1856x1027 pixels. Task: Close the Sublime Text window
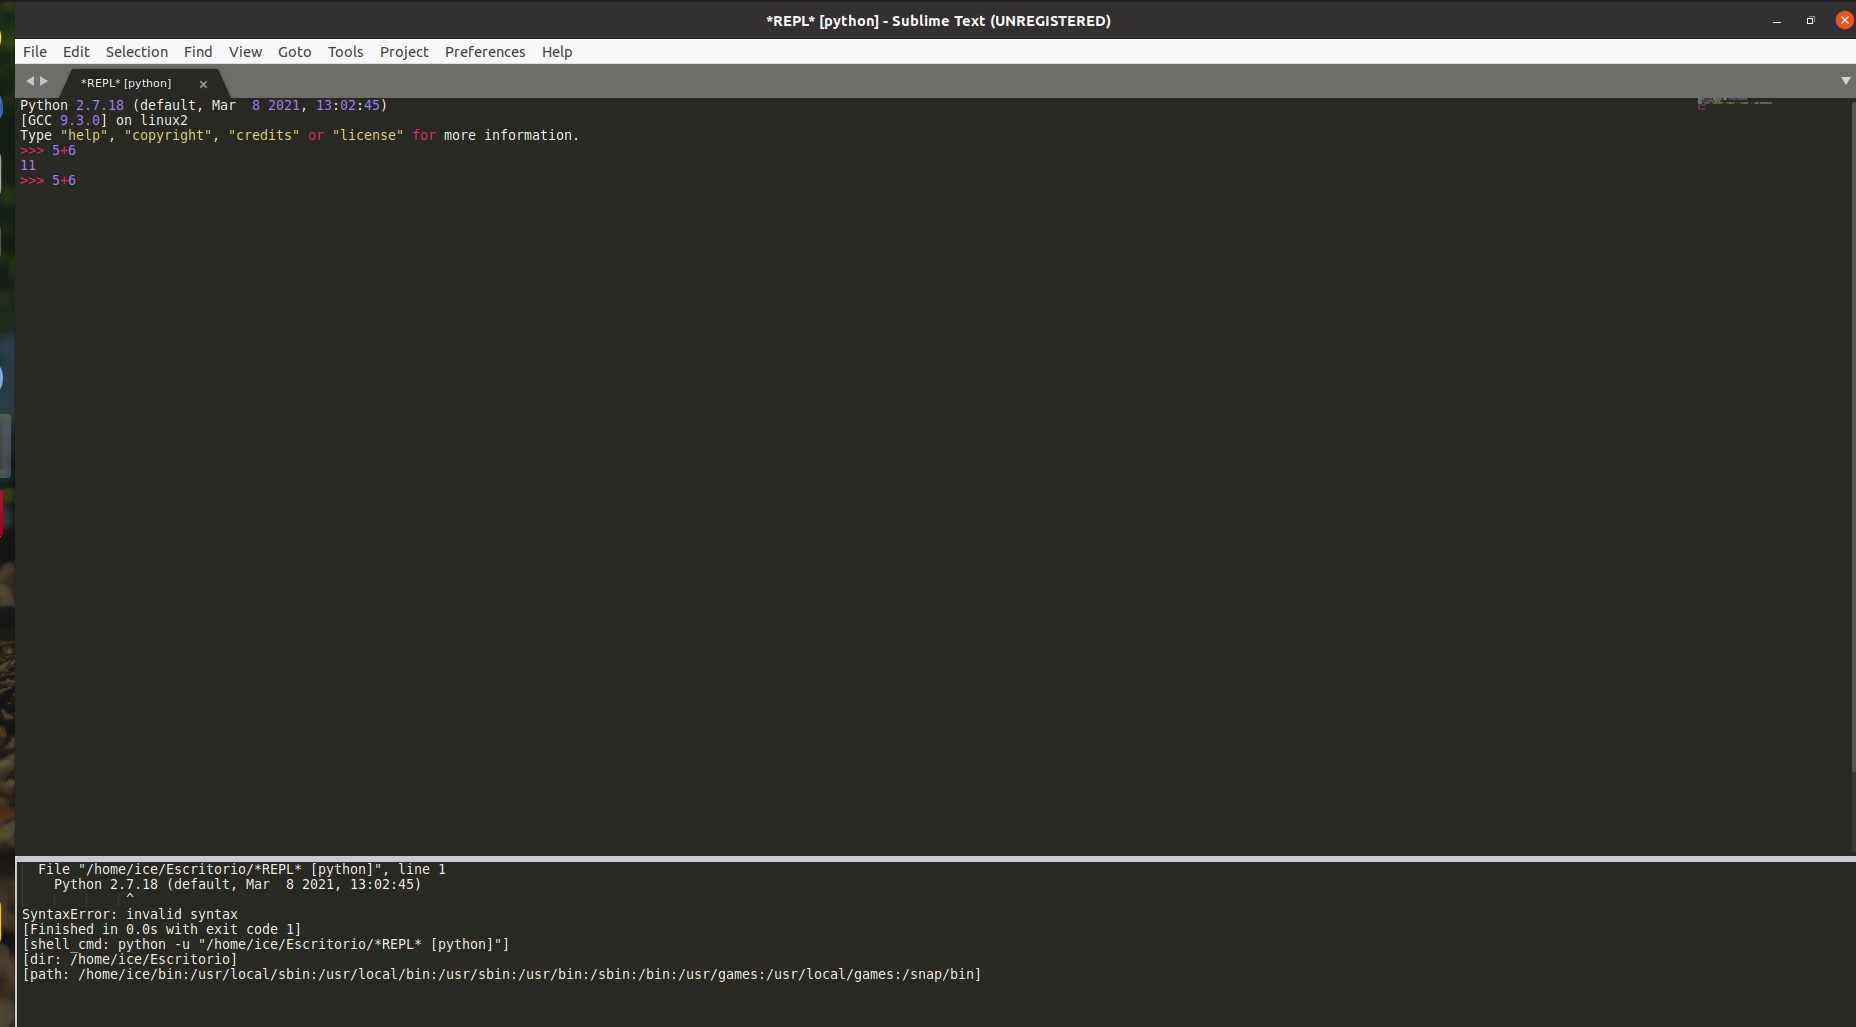point(1844,21)
